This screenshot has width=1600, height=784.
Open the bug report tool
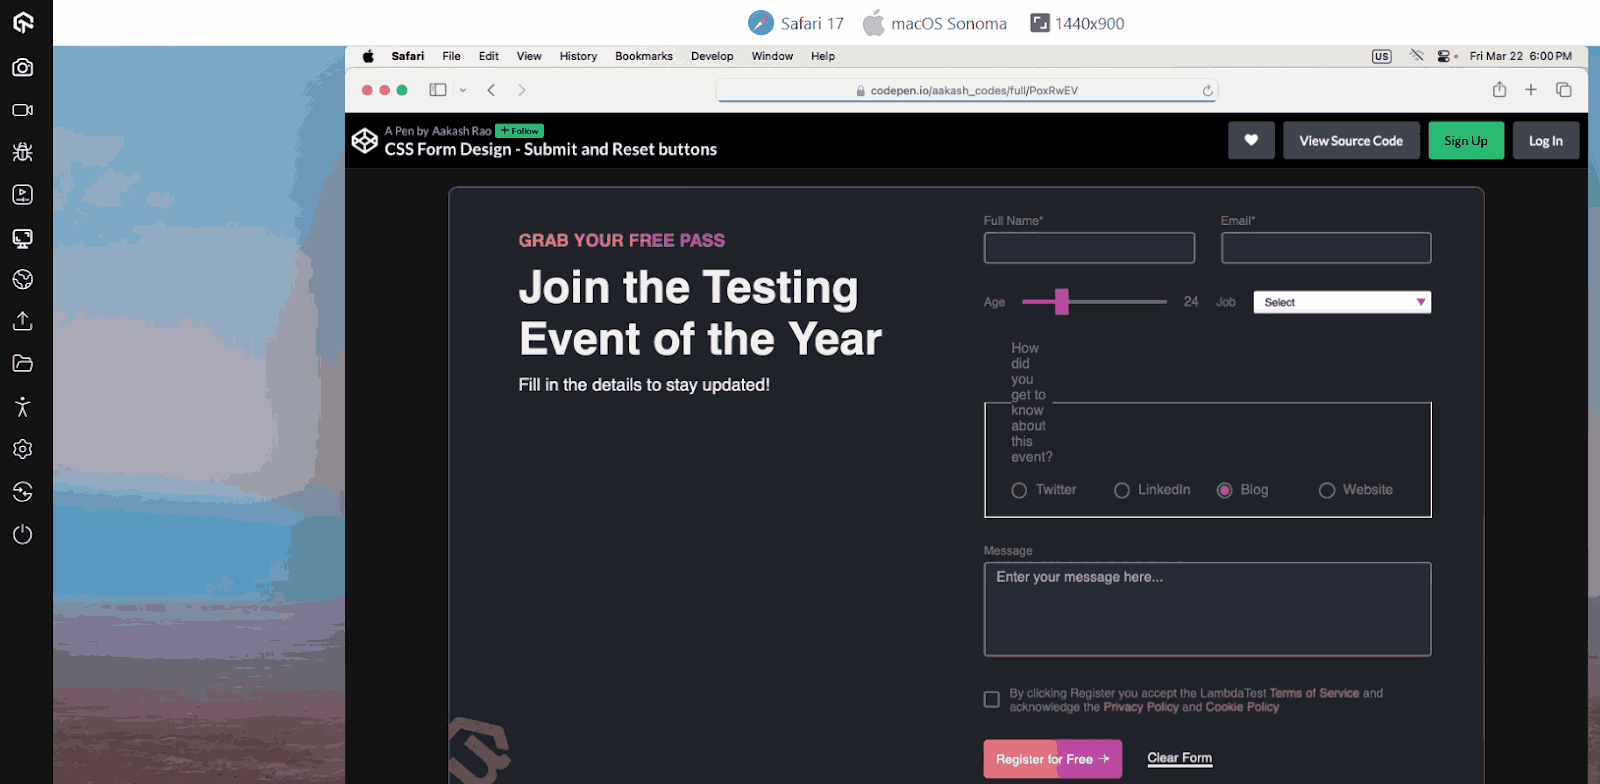23,152
